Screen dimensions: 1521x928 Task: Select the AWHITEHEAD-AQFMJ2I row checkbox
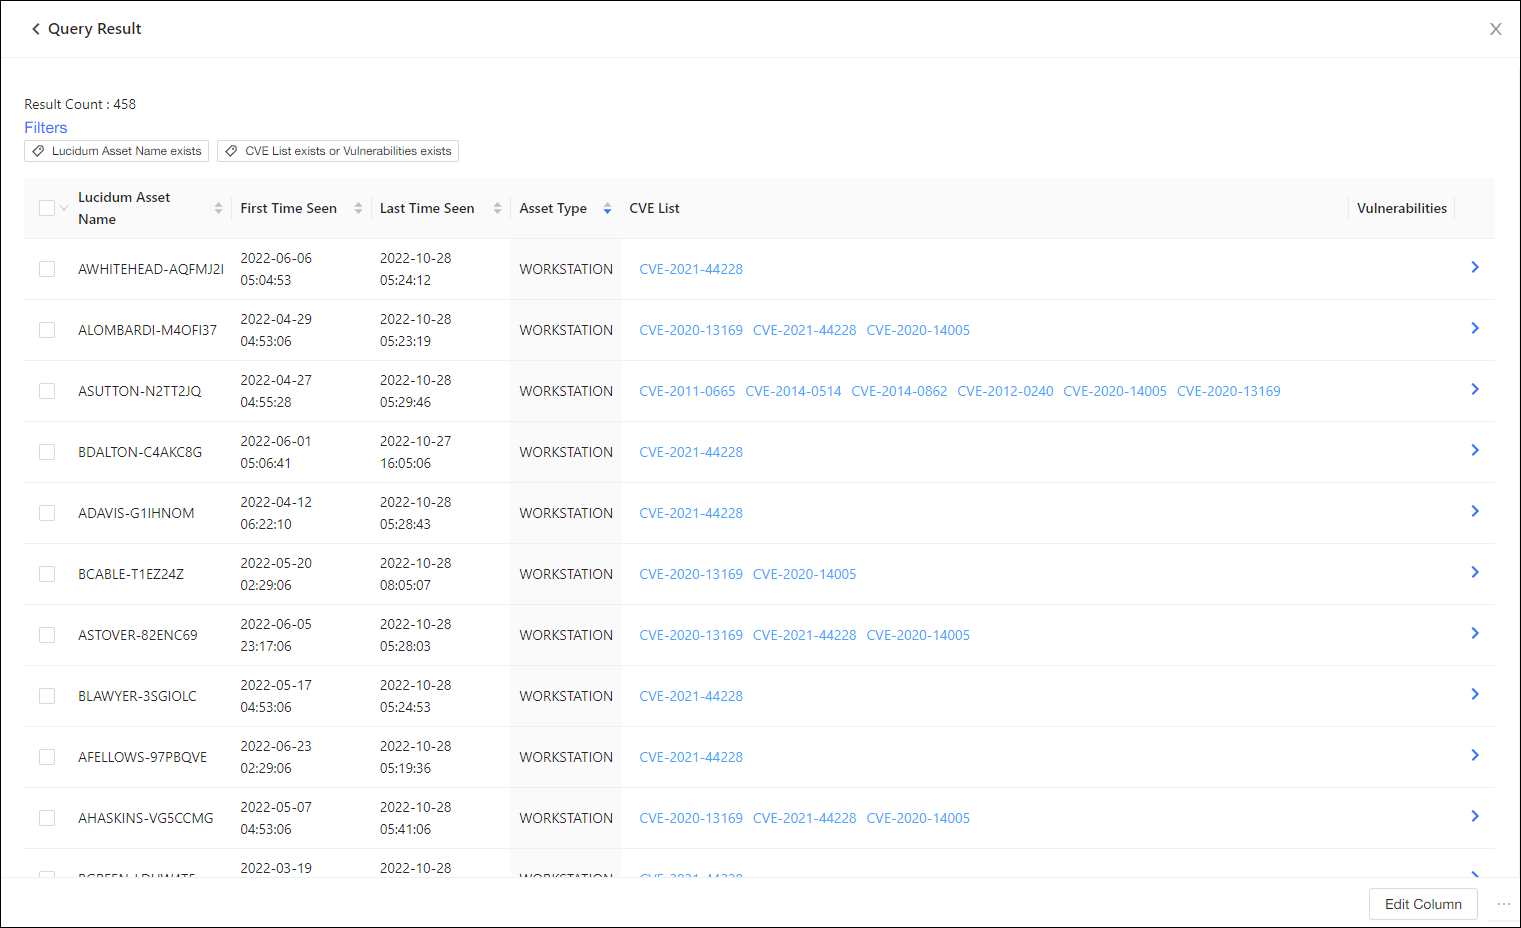[x=47, y=269]
